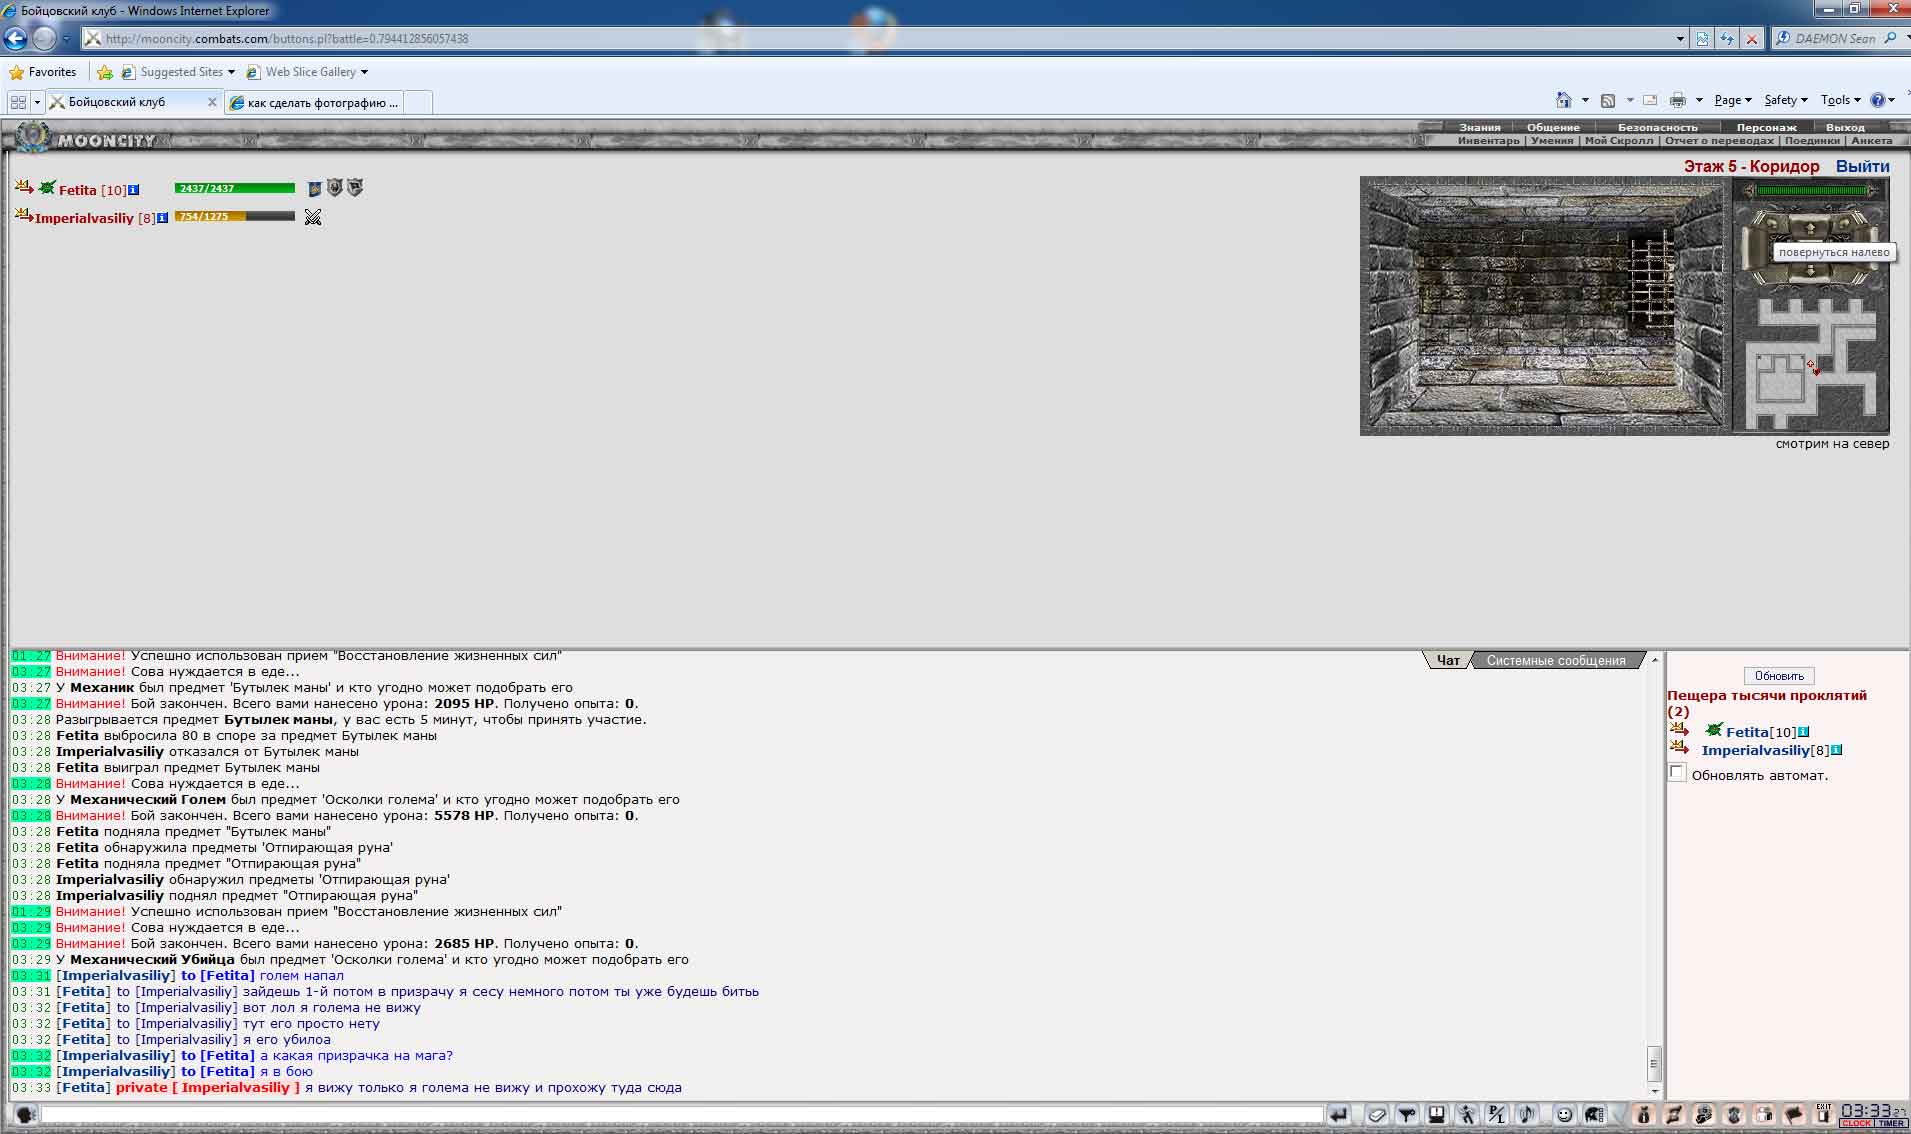Click the move forward arrow on the dungeon navigation pad

pos(1809,226)
